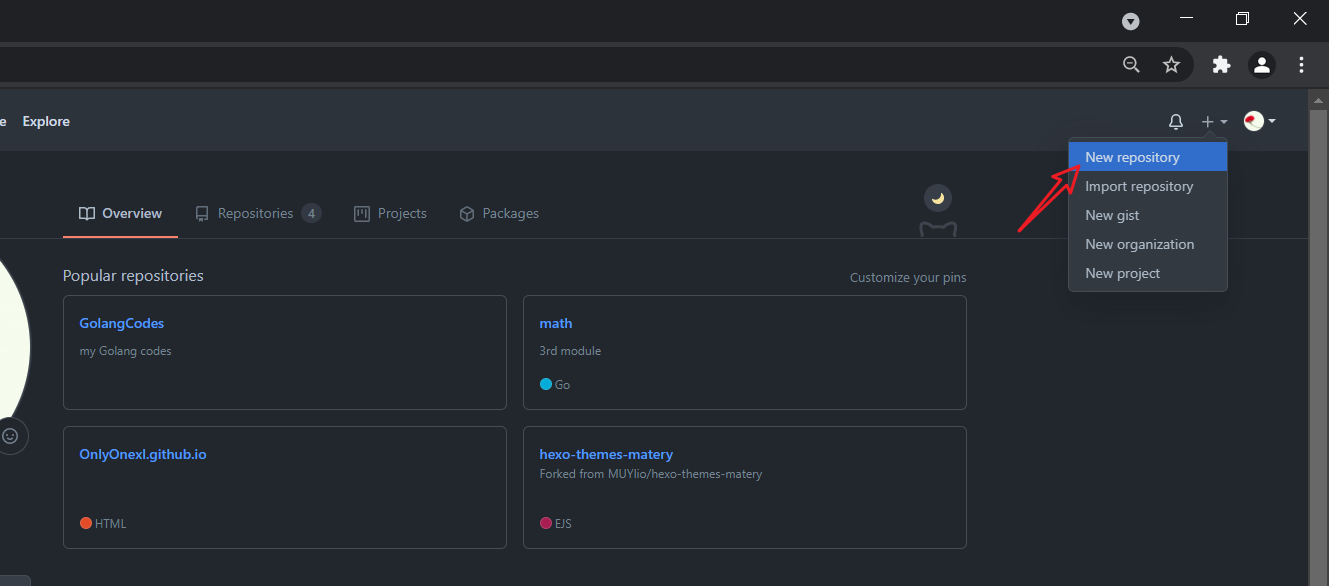Image resolution: width=1329 pixels, height=586 pixels.
Task: Click the tab search dropdown arrow
Action: point(1131,21)
